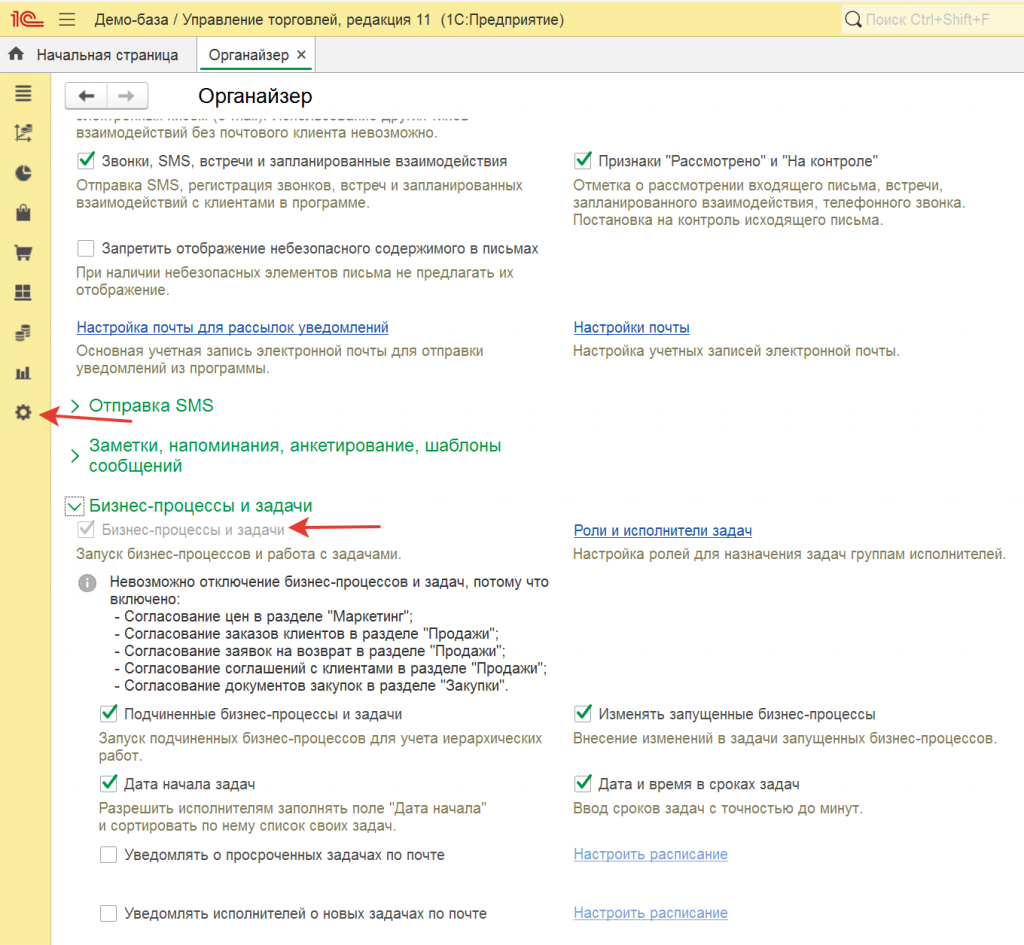Click the 1C logo icon
The height and width of the screenshot is (945, 1024).
(27, 19)
